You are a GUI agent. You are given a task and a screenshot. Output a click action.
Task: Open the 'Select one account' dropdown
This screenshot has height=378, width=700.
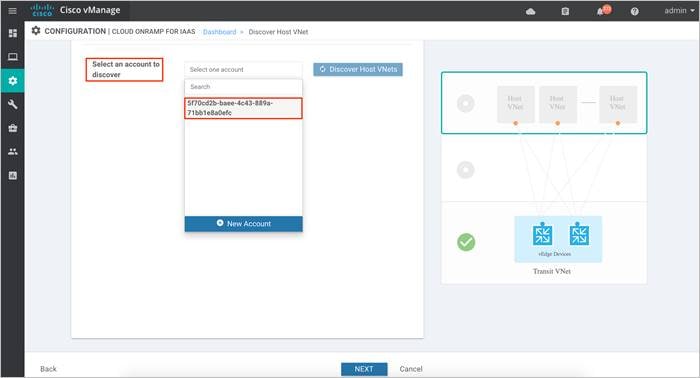(243, 70)
